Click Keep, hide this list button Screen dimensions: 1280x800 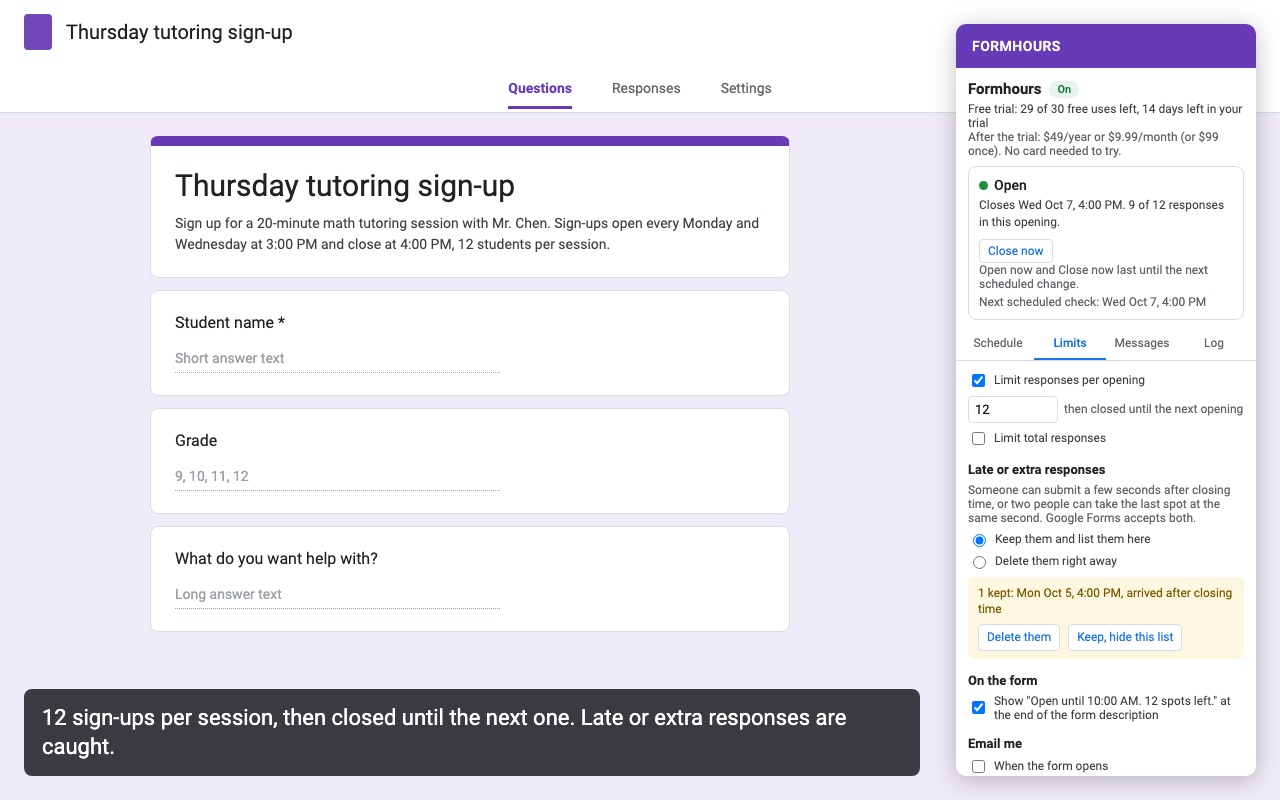pyautogui.click(x=1125, y=637)
